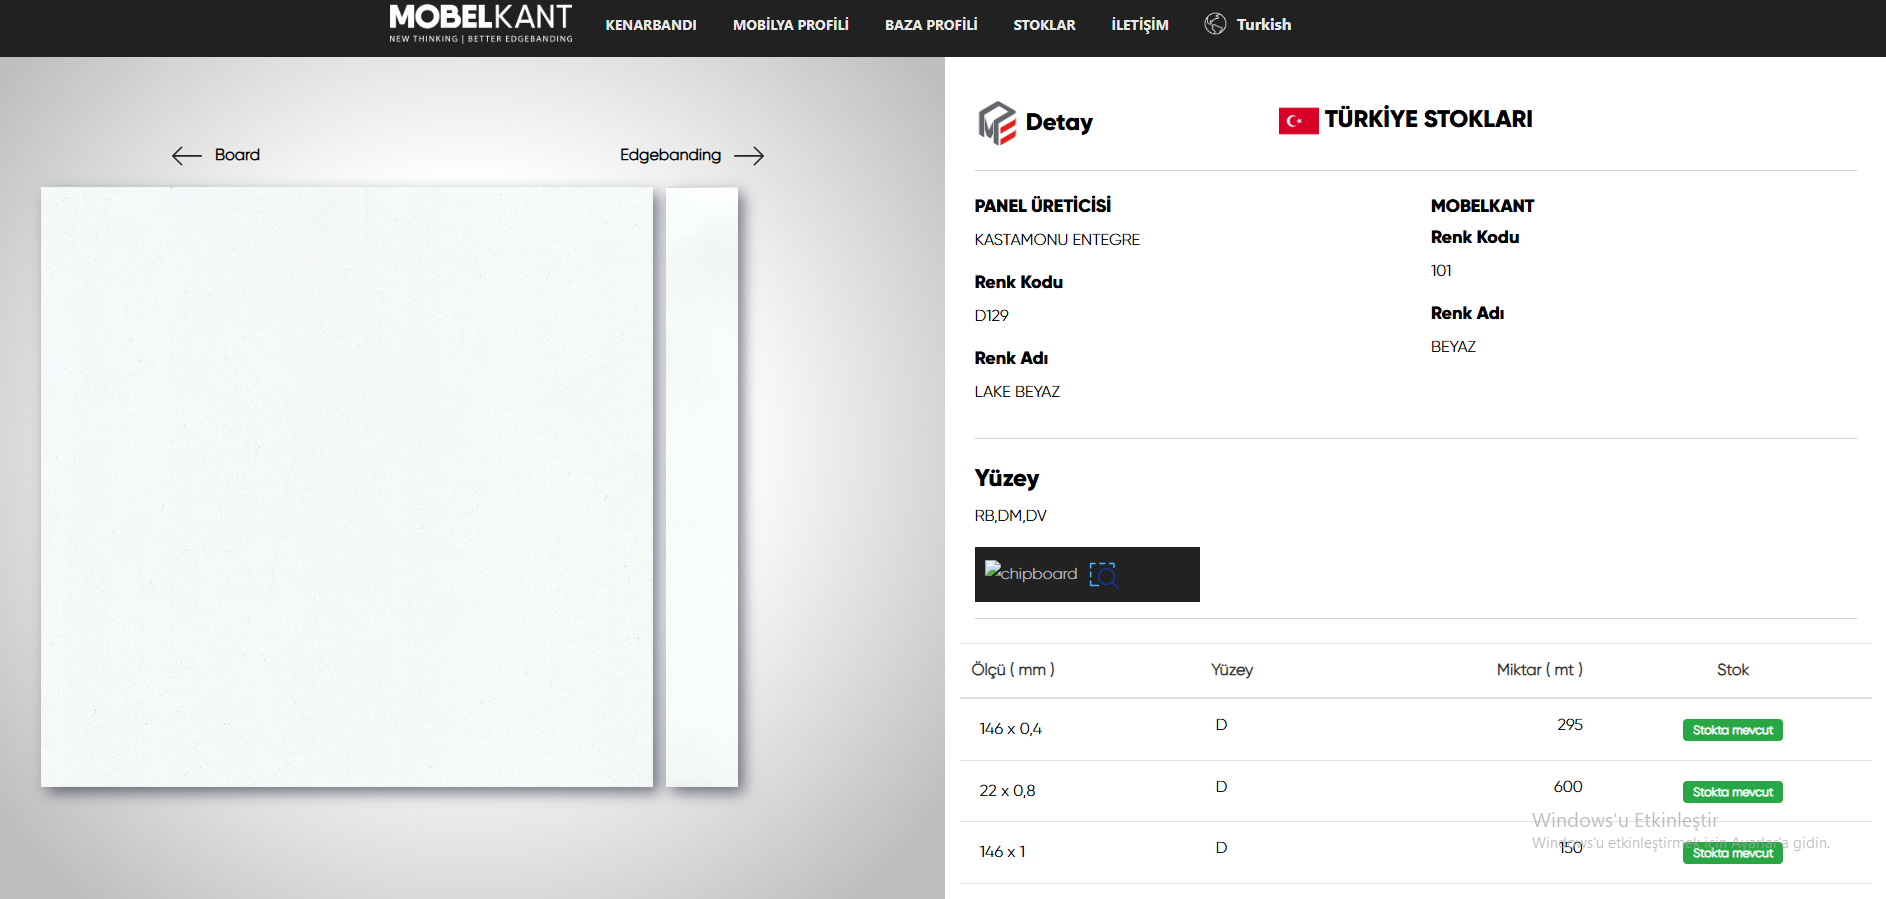Select the 22 x 0,8 size cell
The width and height of the screenshot is (1886, 899).
click(1007, 791)
